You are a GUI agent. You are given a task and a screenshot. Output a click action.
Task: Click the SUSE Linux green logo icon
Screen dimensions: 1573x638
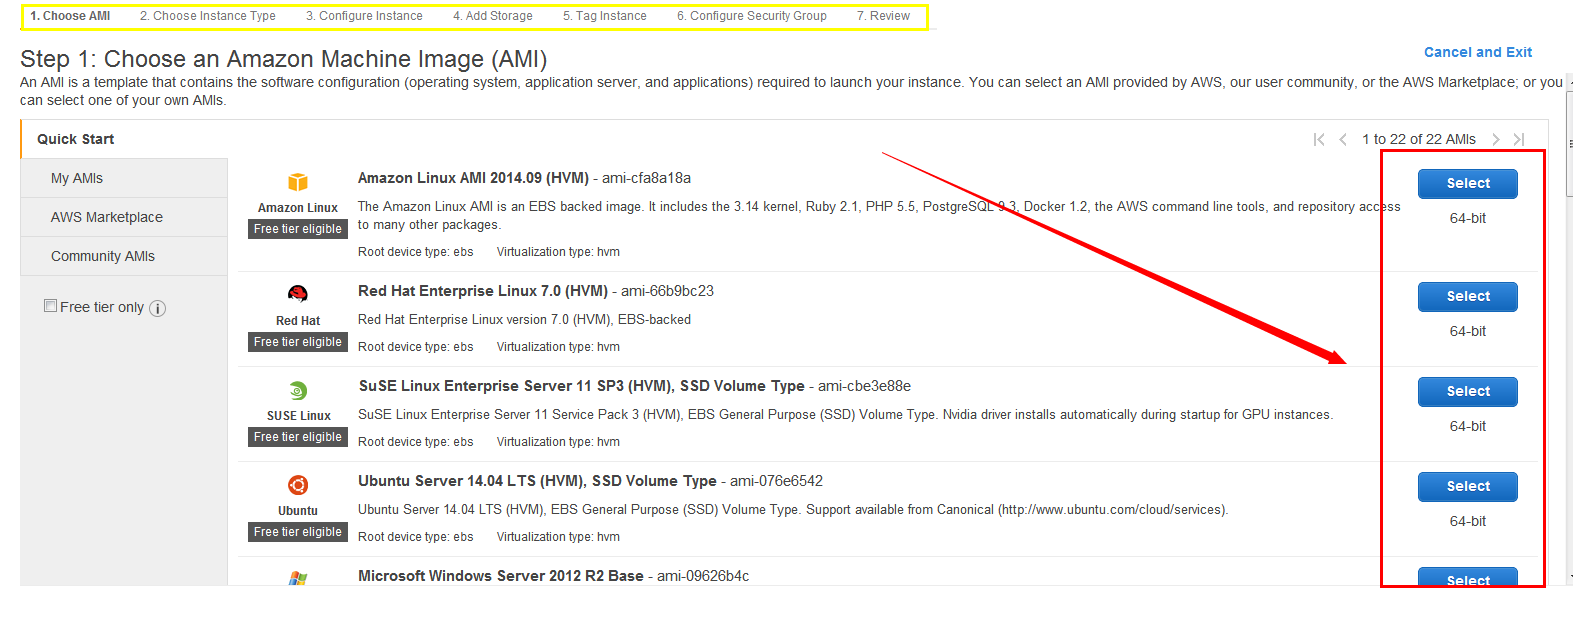pyautogui.click(x=298, y=391)
